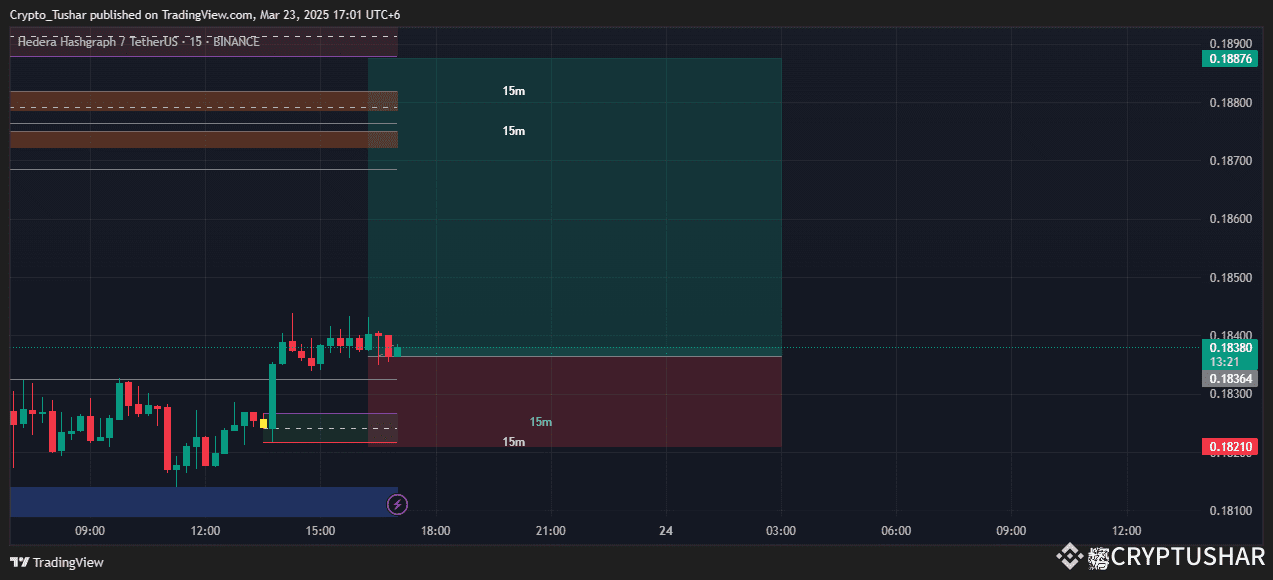
Task: Select the Hedera Hashgraph symbol name
Action: coord(70,42)
